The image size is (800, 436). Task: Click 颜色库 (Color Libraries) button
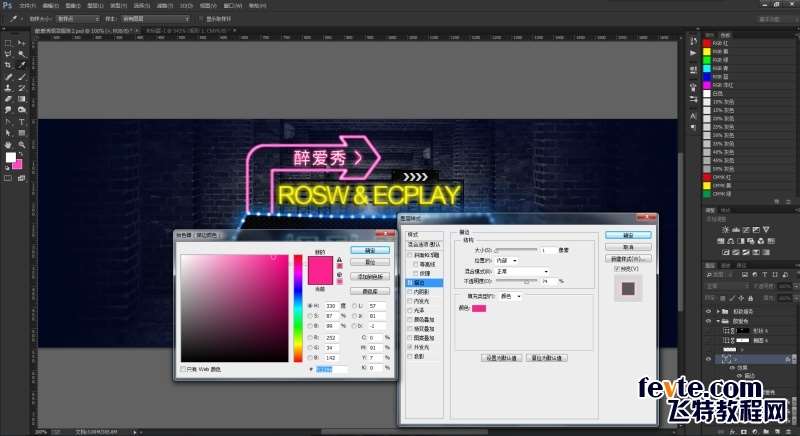pyautogui.click(x=370, y=291)
